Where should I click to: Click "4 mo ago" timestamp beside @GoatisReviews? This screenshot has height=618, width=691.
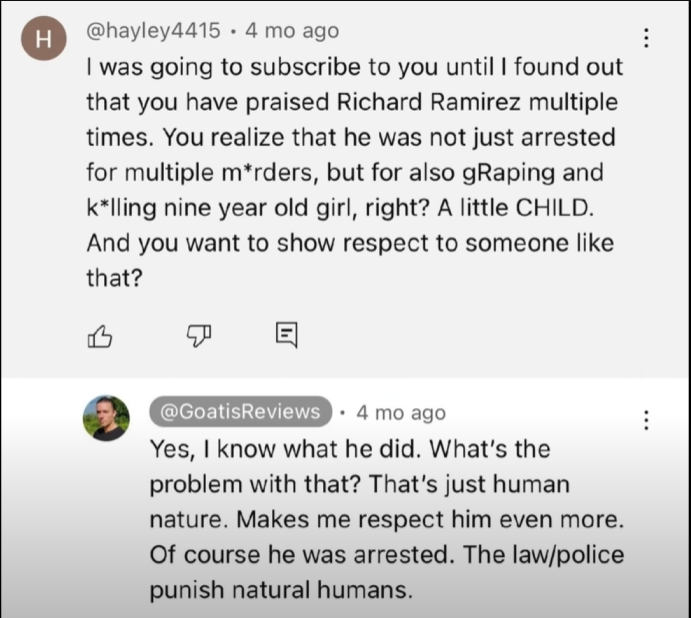[x=400, y=412]
